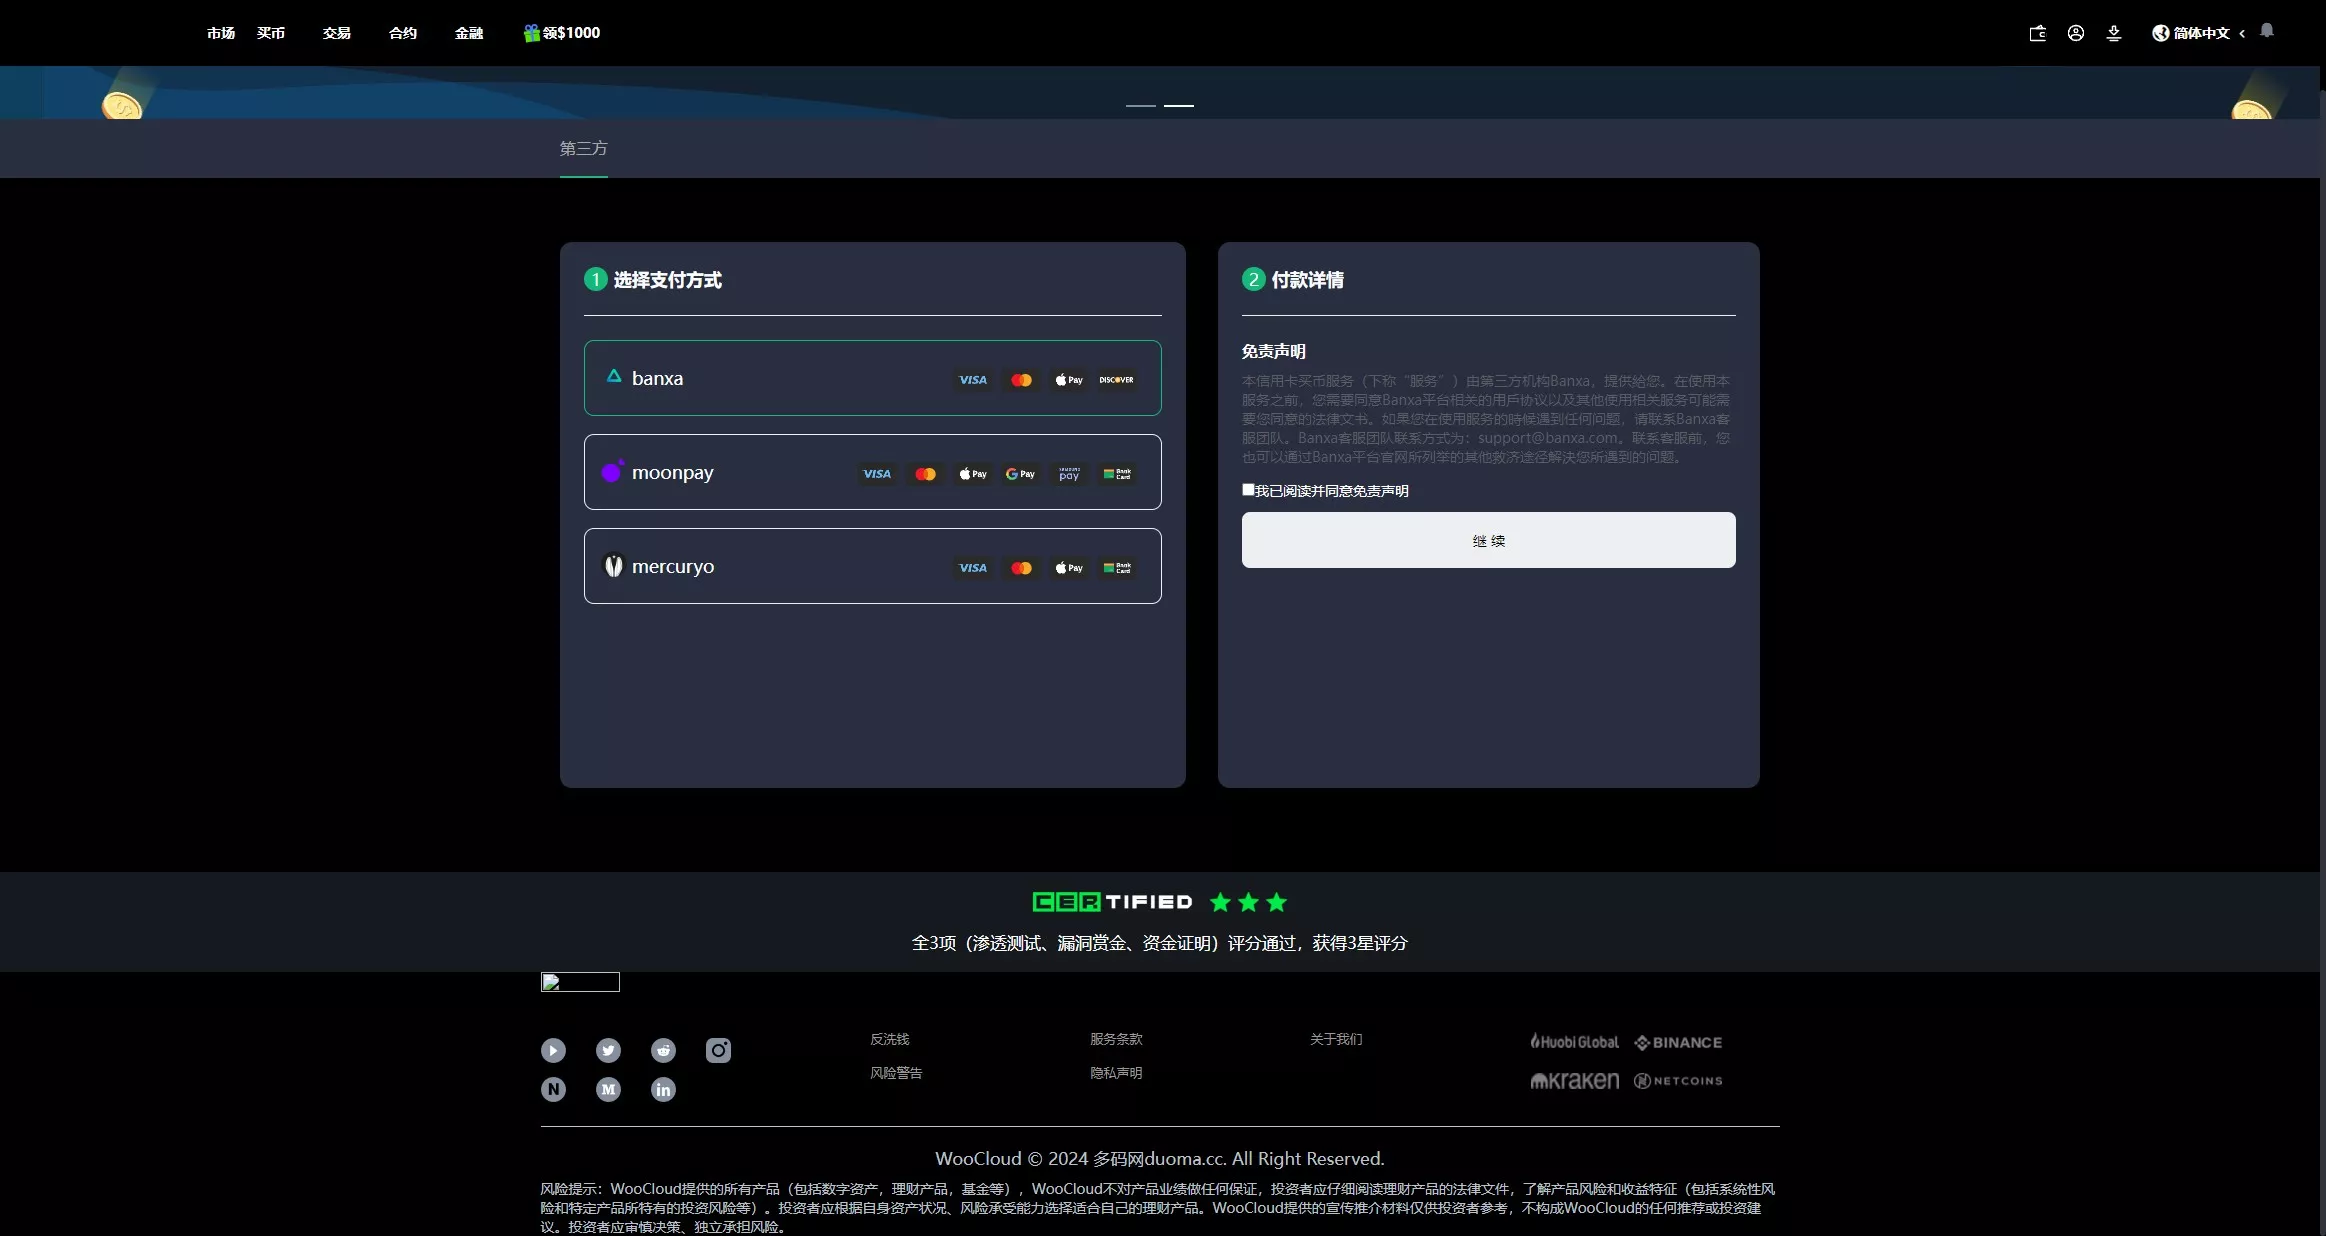Open the 服务条款 footer link
Screen dimensions: 2326x1236
[x=1116, y=1039]
